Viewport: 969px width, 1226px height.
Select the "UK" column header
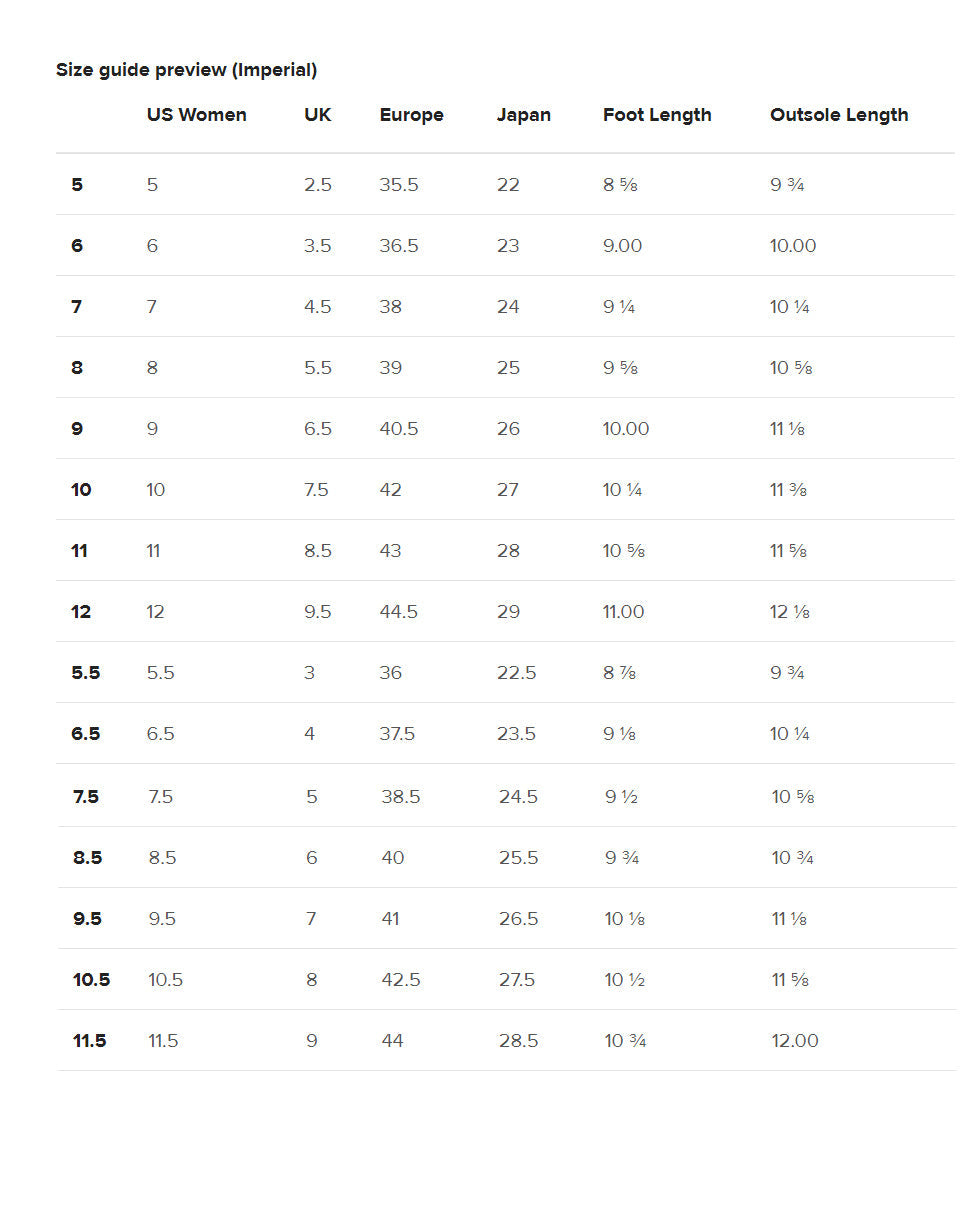point(317,115)
